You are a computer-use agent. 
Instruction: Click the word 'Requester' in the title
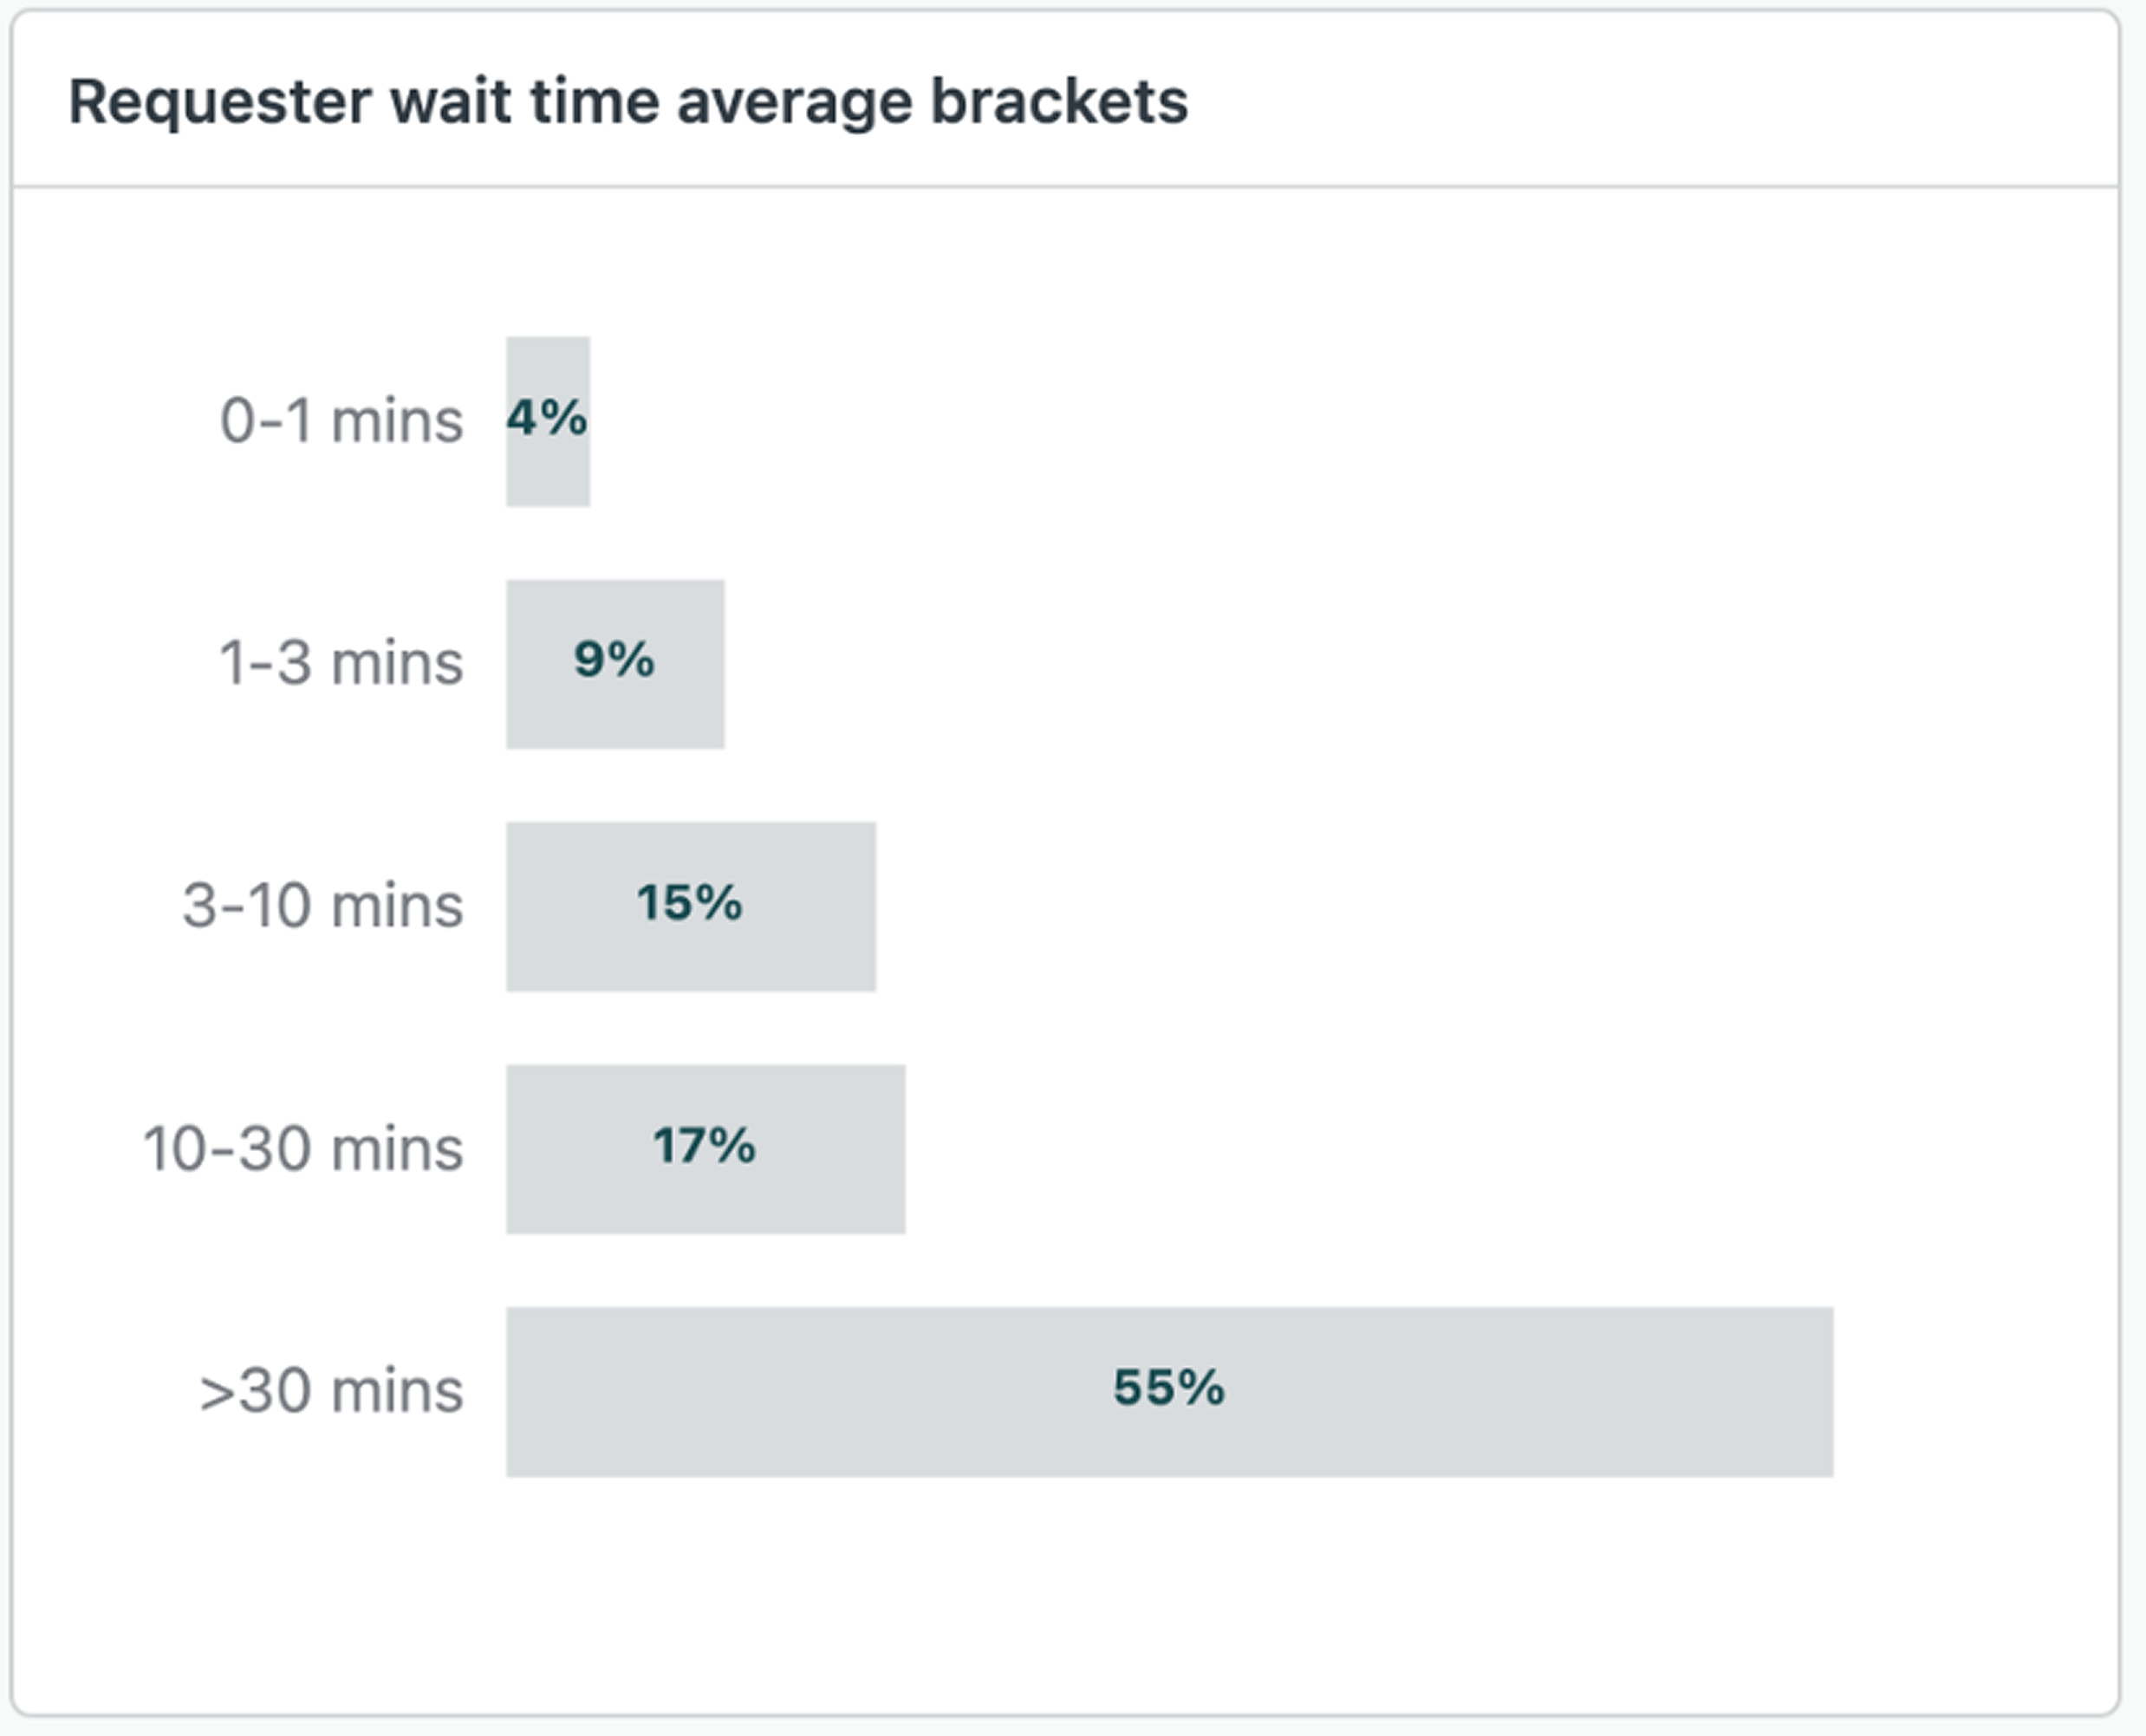(x=220, y=102)
